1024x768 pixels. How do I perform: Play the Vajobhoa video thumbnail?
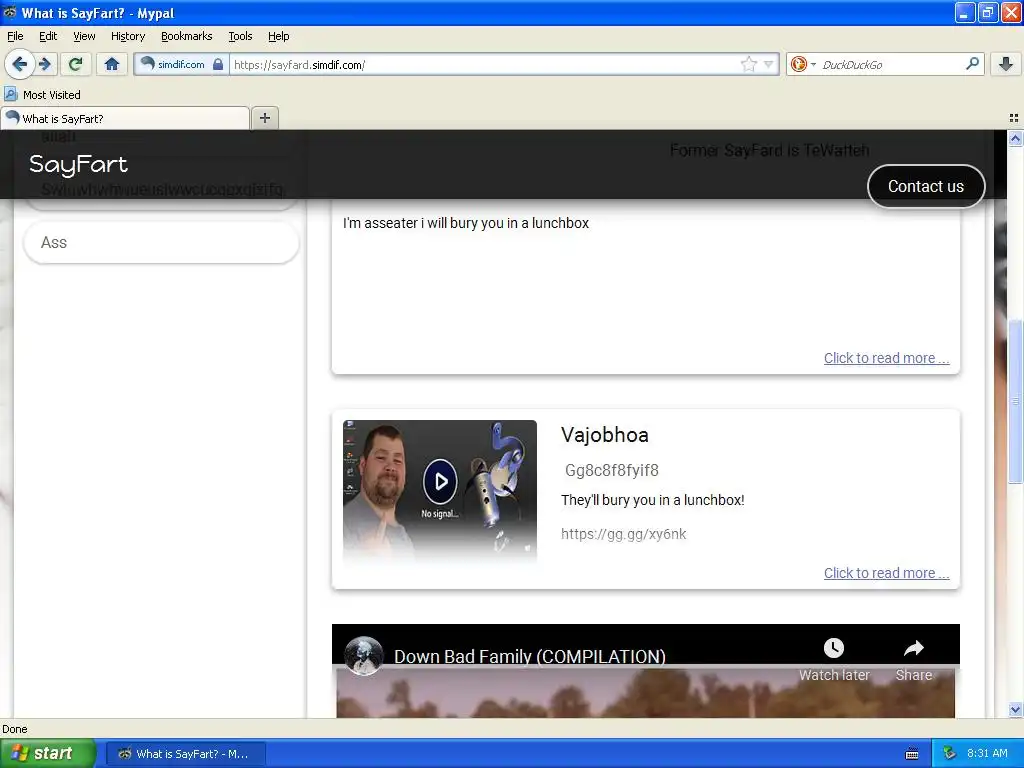pyautogui.click(x=440, y=481)
